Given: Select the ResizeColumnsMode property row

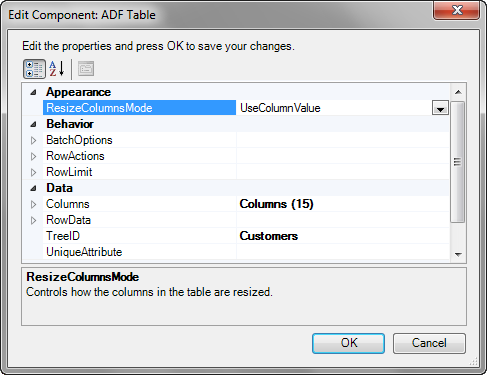Looking at the screenshot, I should (x=139, y=108).
